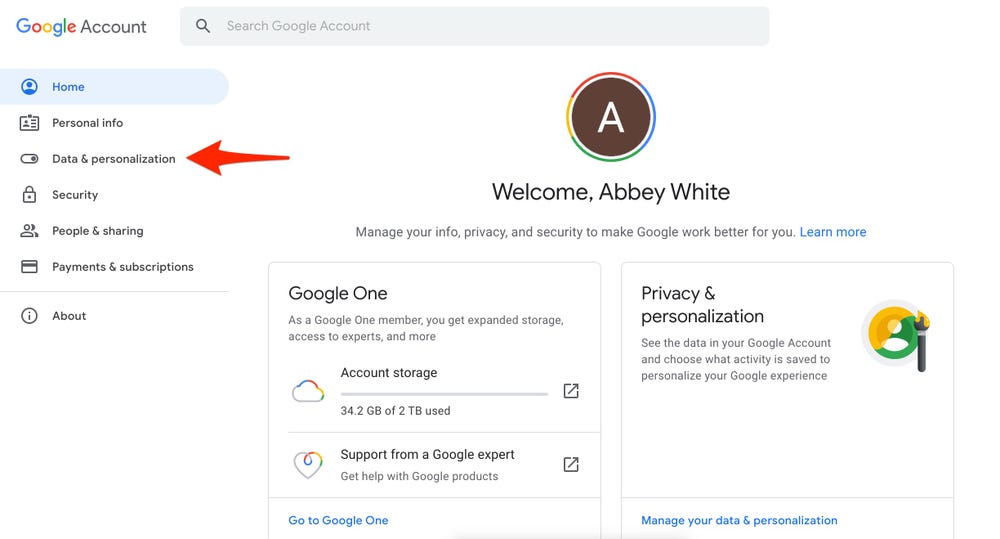This screenshot has height=539, width=1000.
Task: Open Security from the sidebar menu
Action: click(x=75, y=195)
